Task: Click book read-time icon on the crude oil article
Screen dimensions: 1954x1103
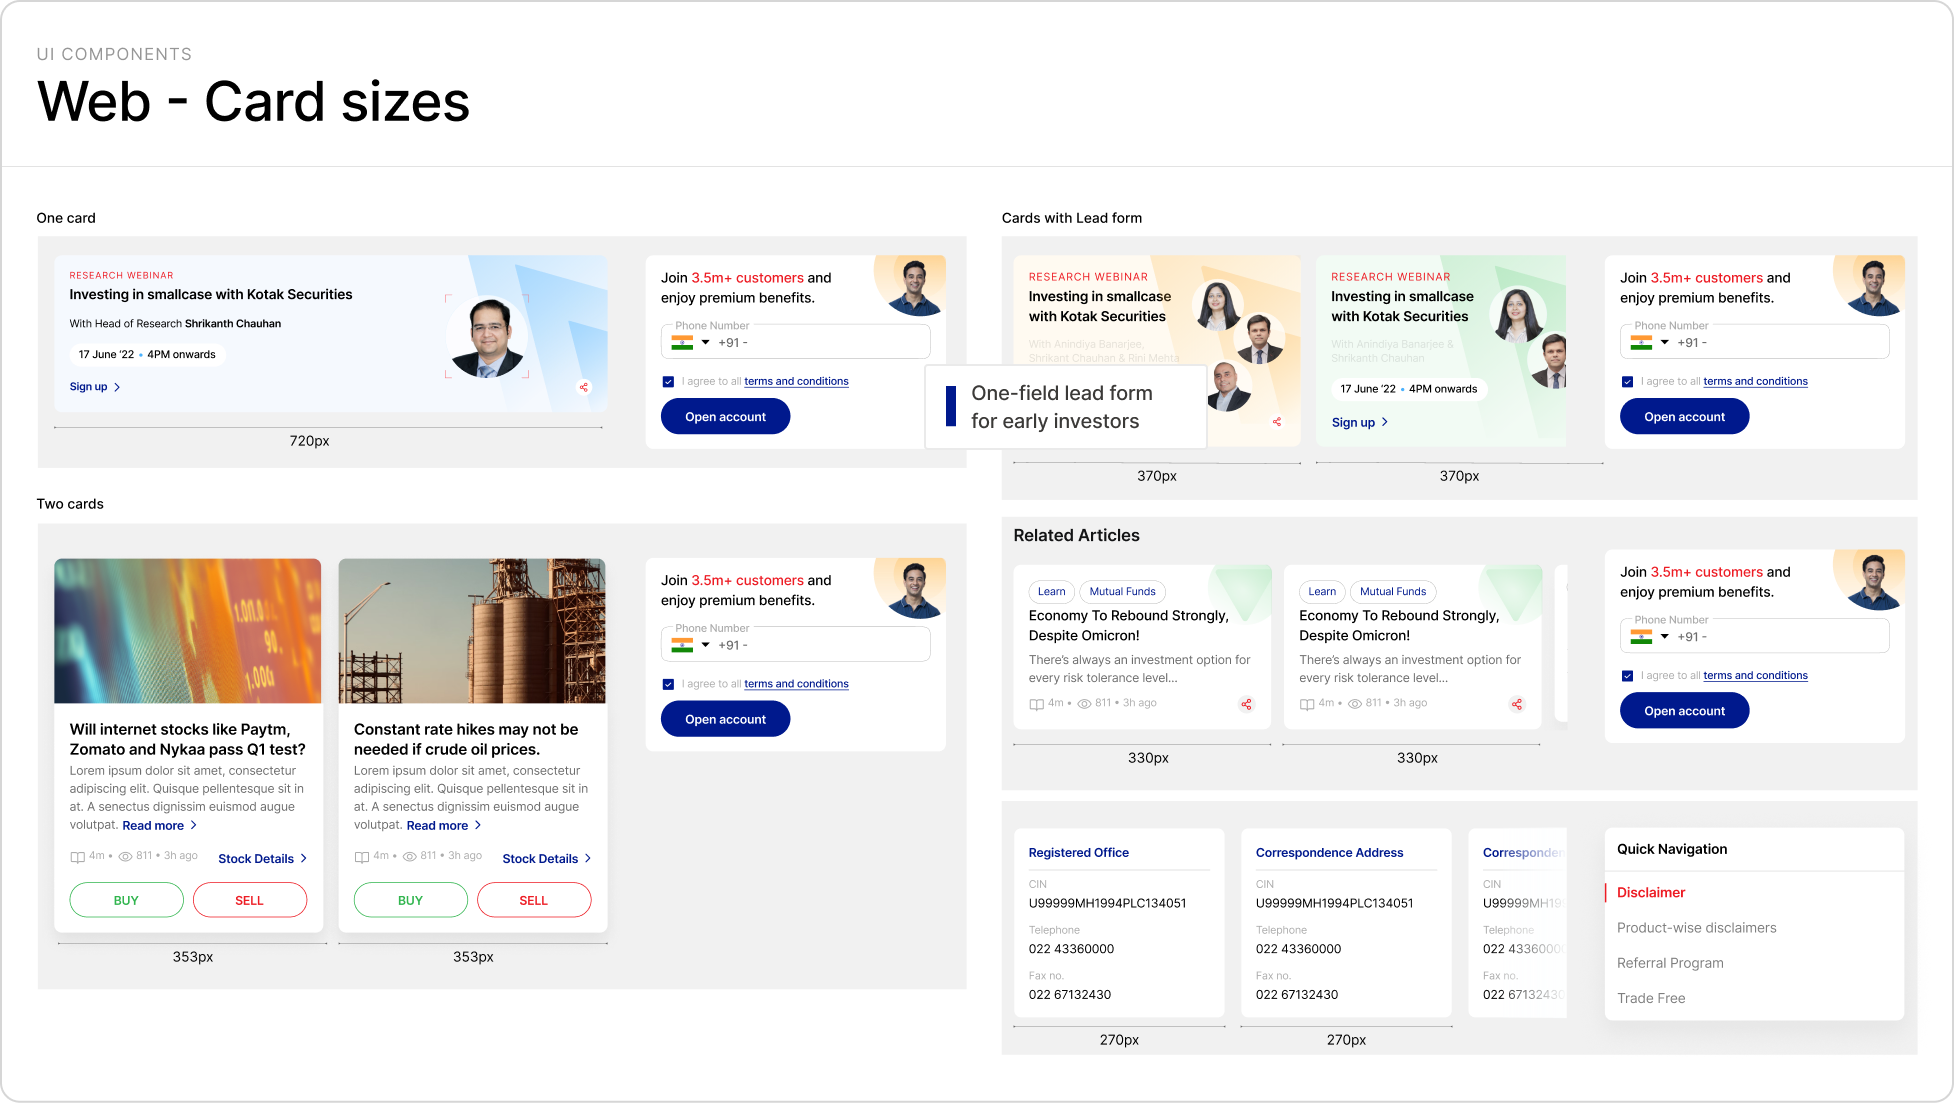Action: [x=361, y=857]
